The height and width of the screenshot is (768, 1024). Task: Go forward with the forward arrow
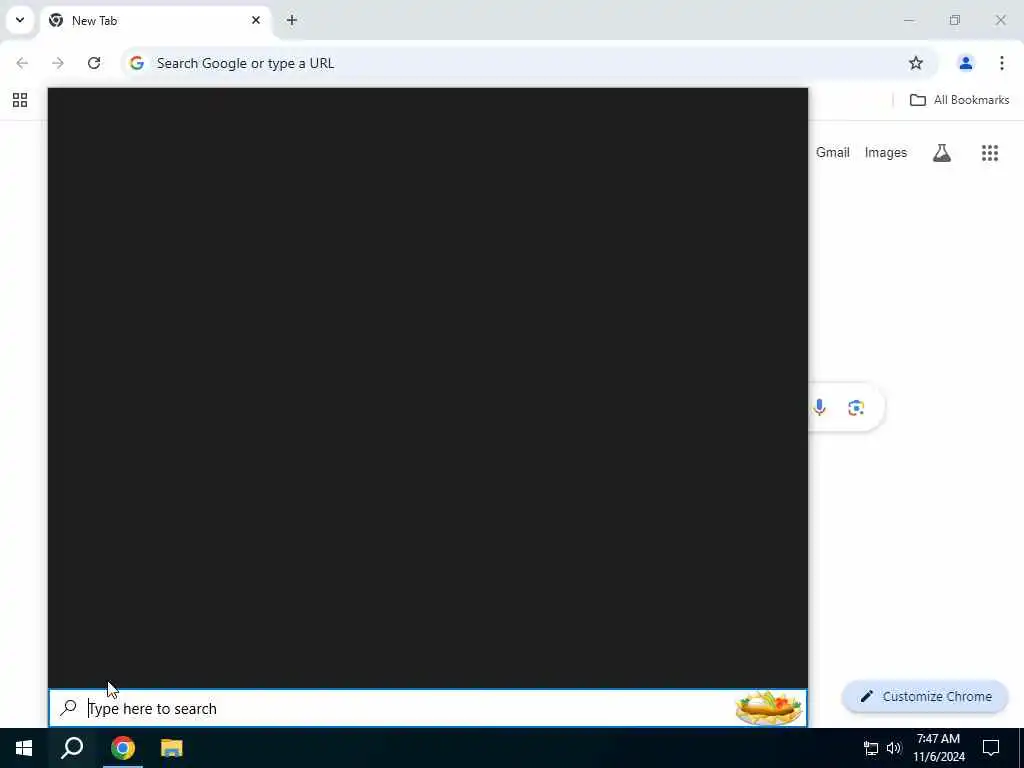point(58,63)
